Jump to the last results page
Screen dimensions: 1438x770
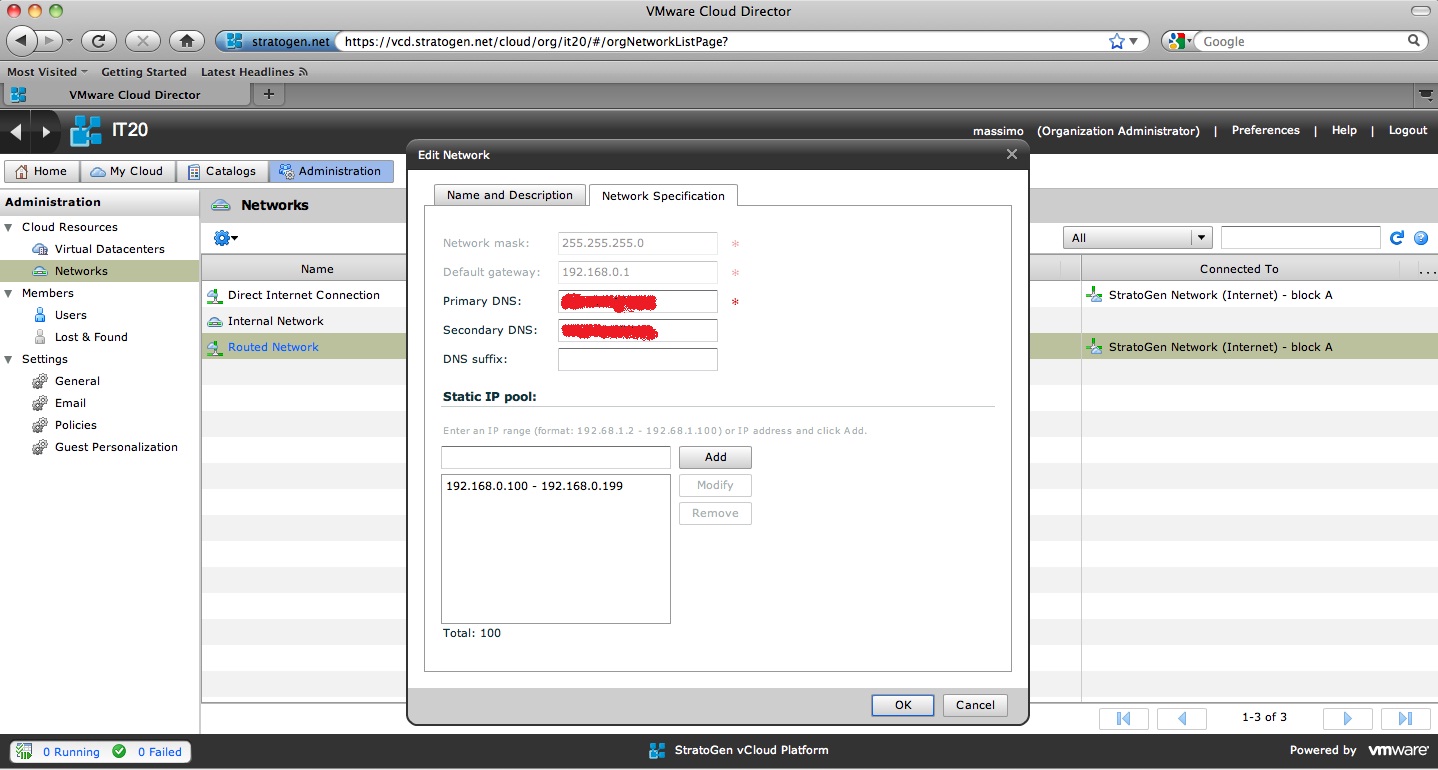[x=1405, y=718]
